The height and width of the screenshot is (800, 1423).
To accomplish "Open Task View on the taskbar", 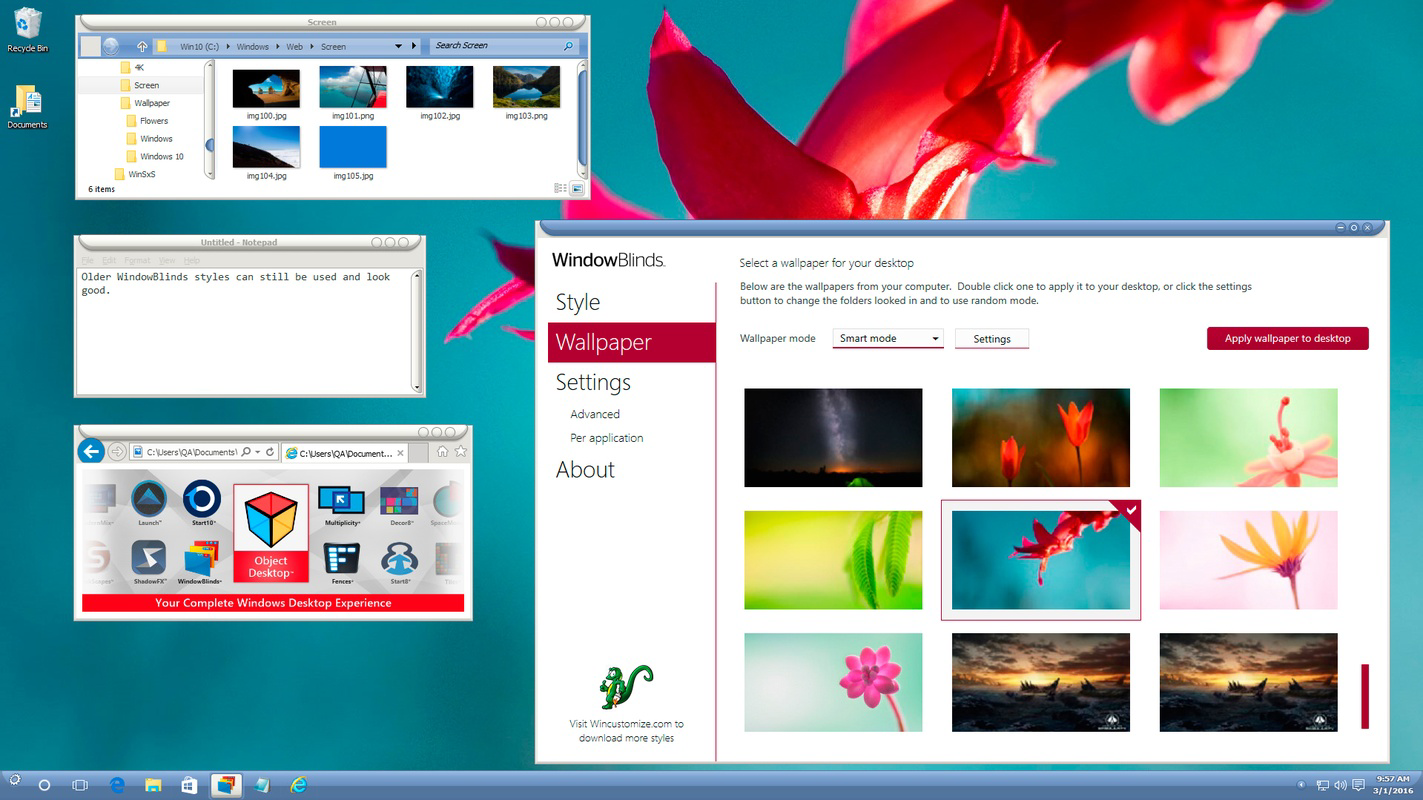I will (80, 785).
